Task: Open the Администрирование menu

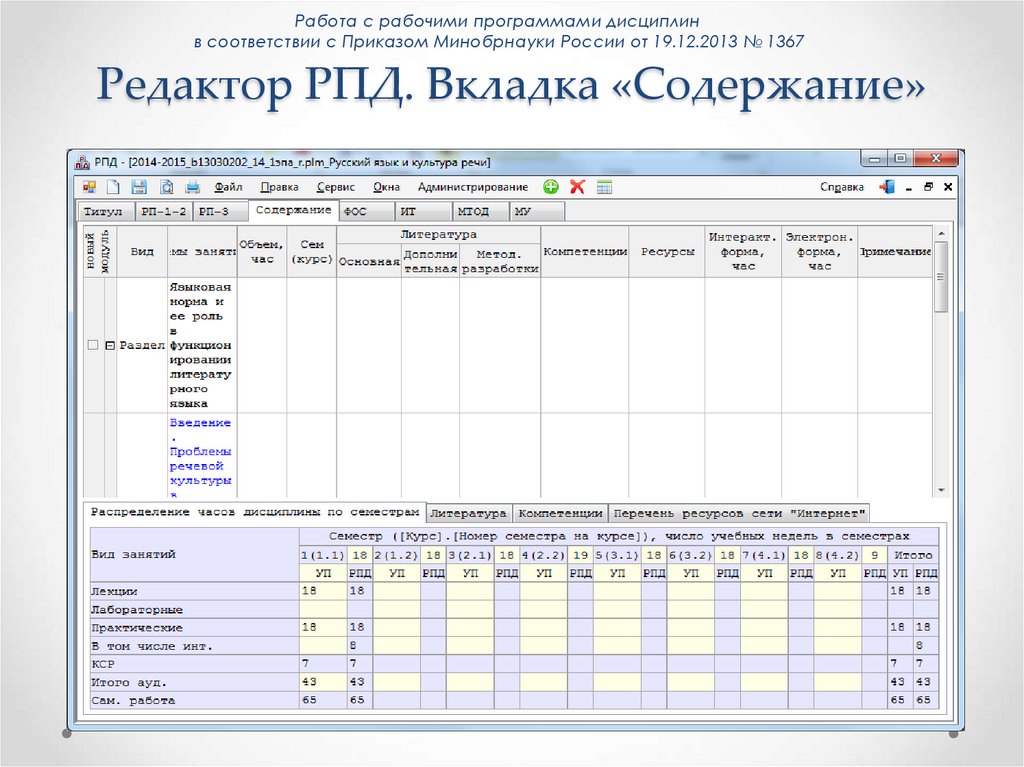Action: pos(474,187)
